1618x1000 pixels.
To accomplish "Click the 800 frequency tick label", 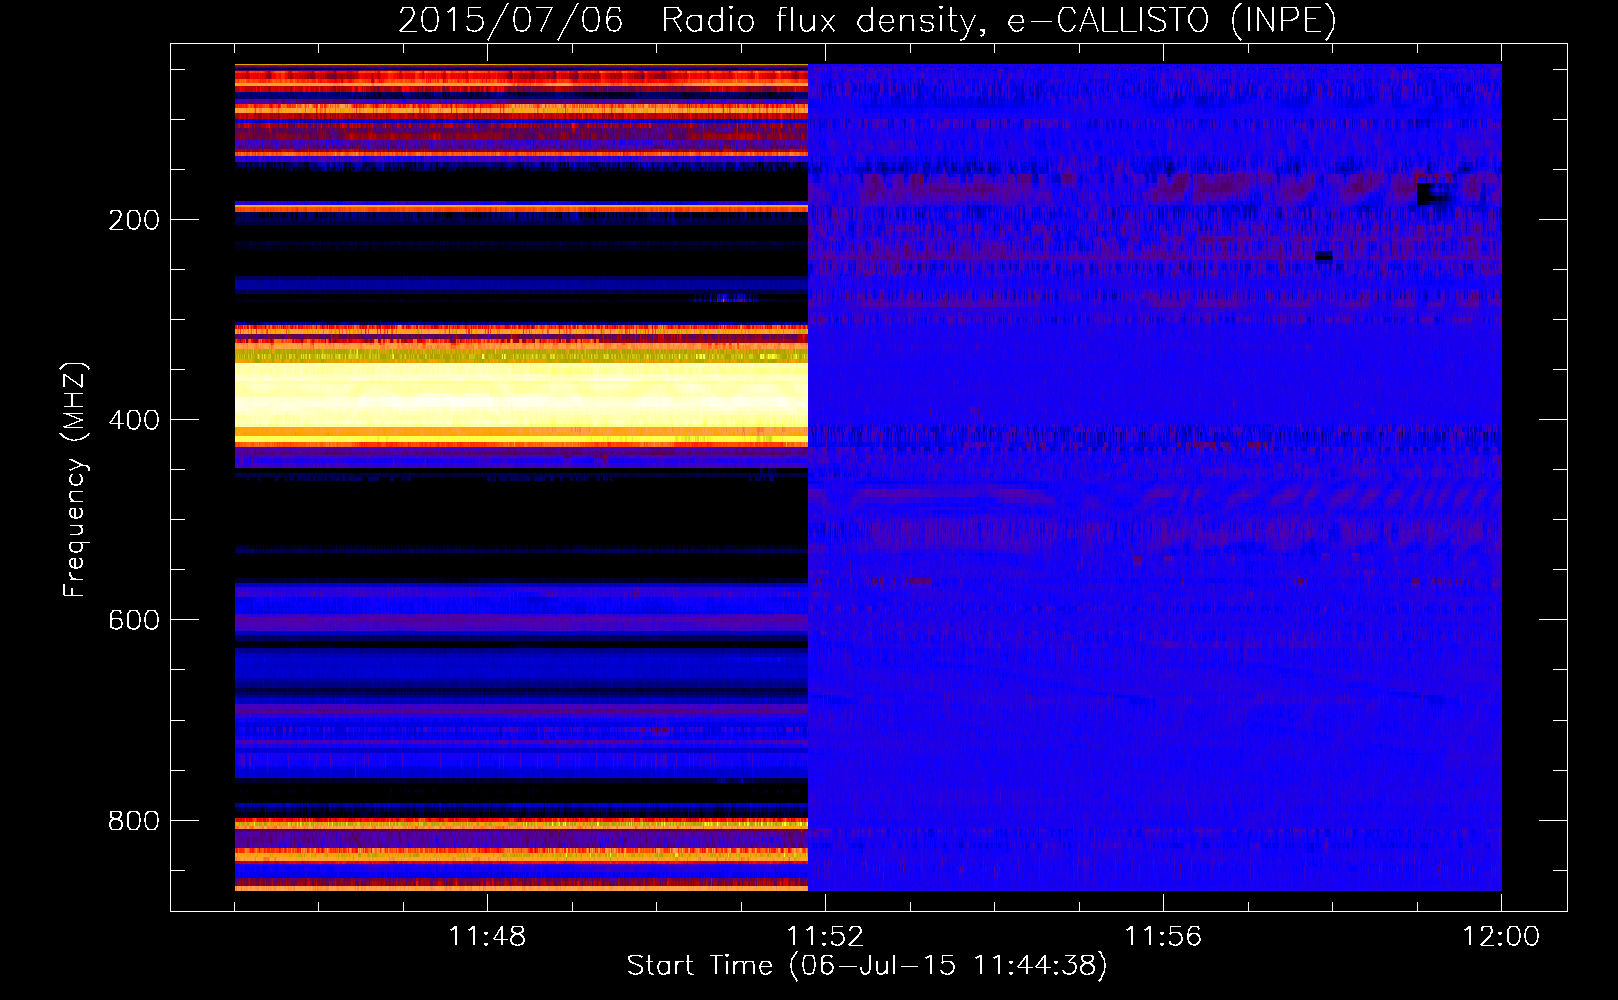I will pos(134,821).
